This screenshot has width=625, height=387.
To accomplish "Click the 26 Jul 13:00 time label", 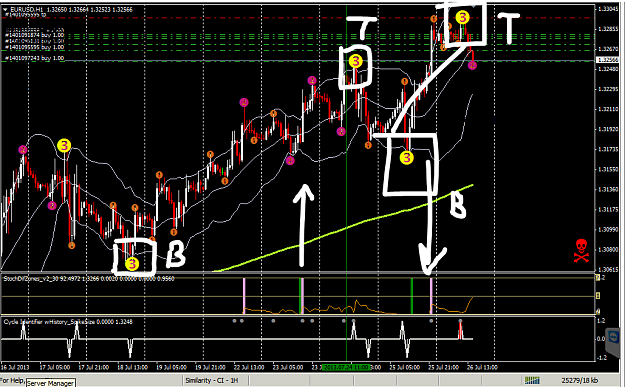I will coord(482,367).
